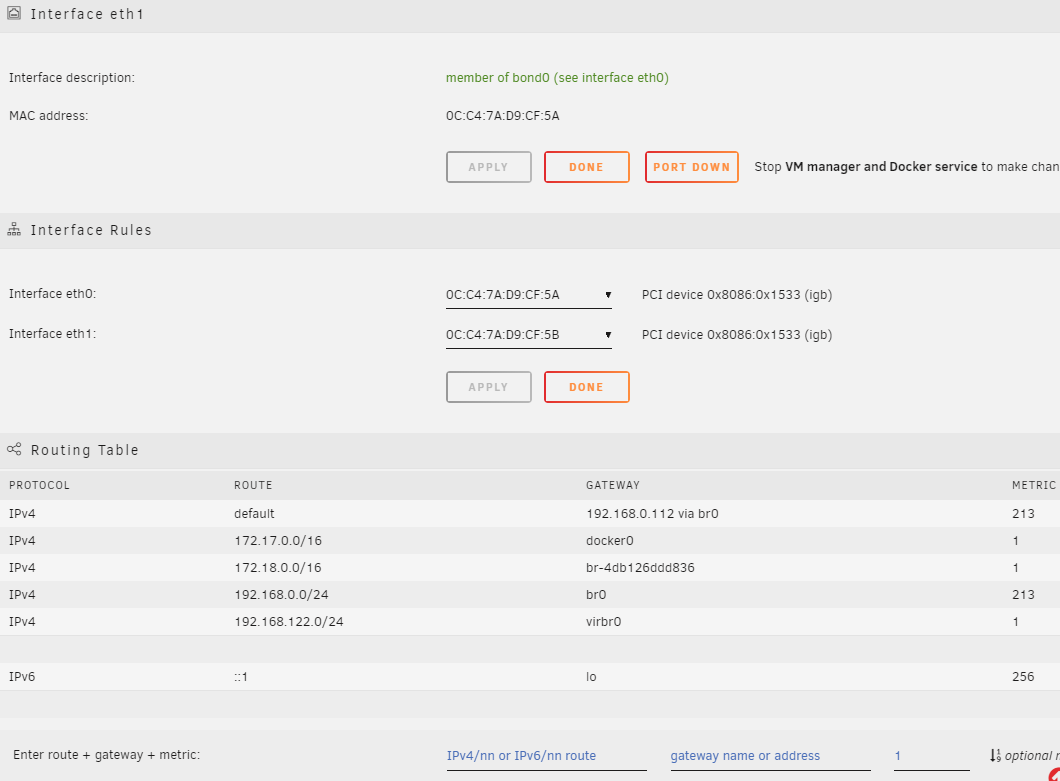Image resolution: width=1060 pixels, height=781 pixels.
Task: Click APPLY in Interface eth1 section
Action: pos(489,167)
